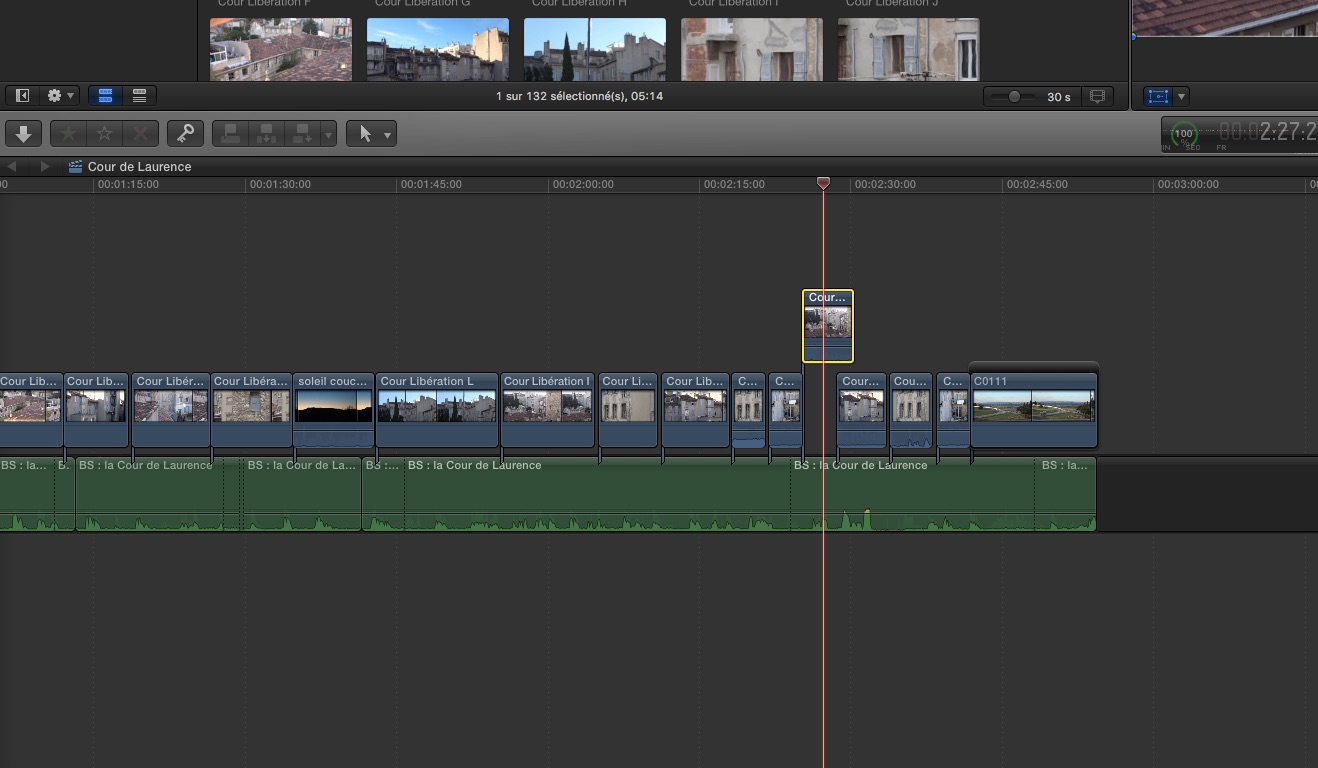The height and width of the screenshot is (768, 1318).
Task: Click the Connect clip to storyline button
Action: (x=230, y=133)
